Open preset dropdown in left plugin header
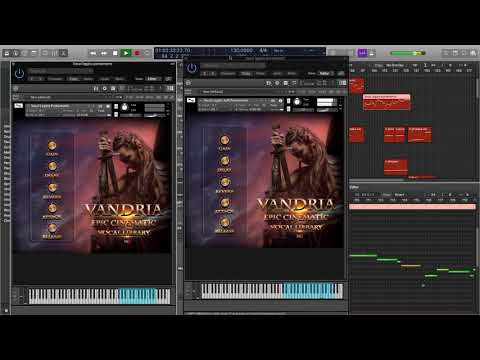The width and height of the screenshot is (480, 360). (x=61, y=71)
